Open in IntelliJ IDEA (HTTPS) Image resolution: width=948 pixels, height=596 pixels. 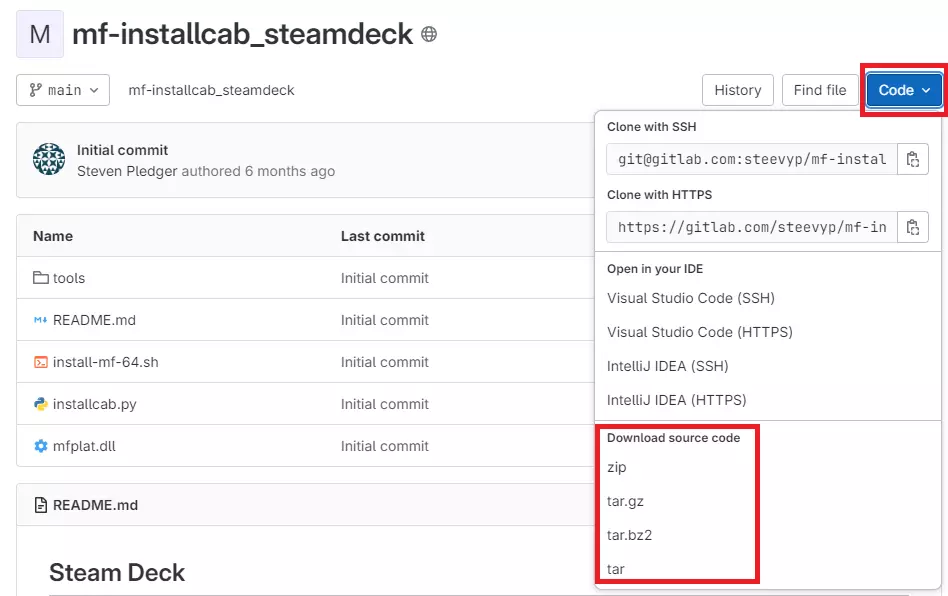[x=676, y=400]
